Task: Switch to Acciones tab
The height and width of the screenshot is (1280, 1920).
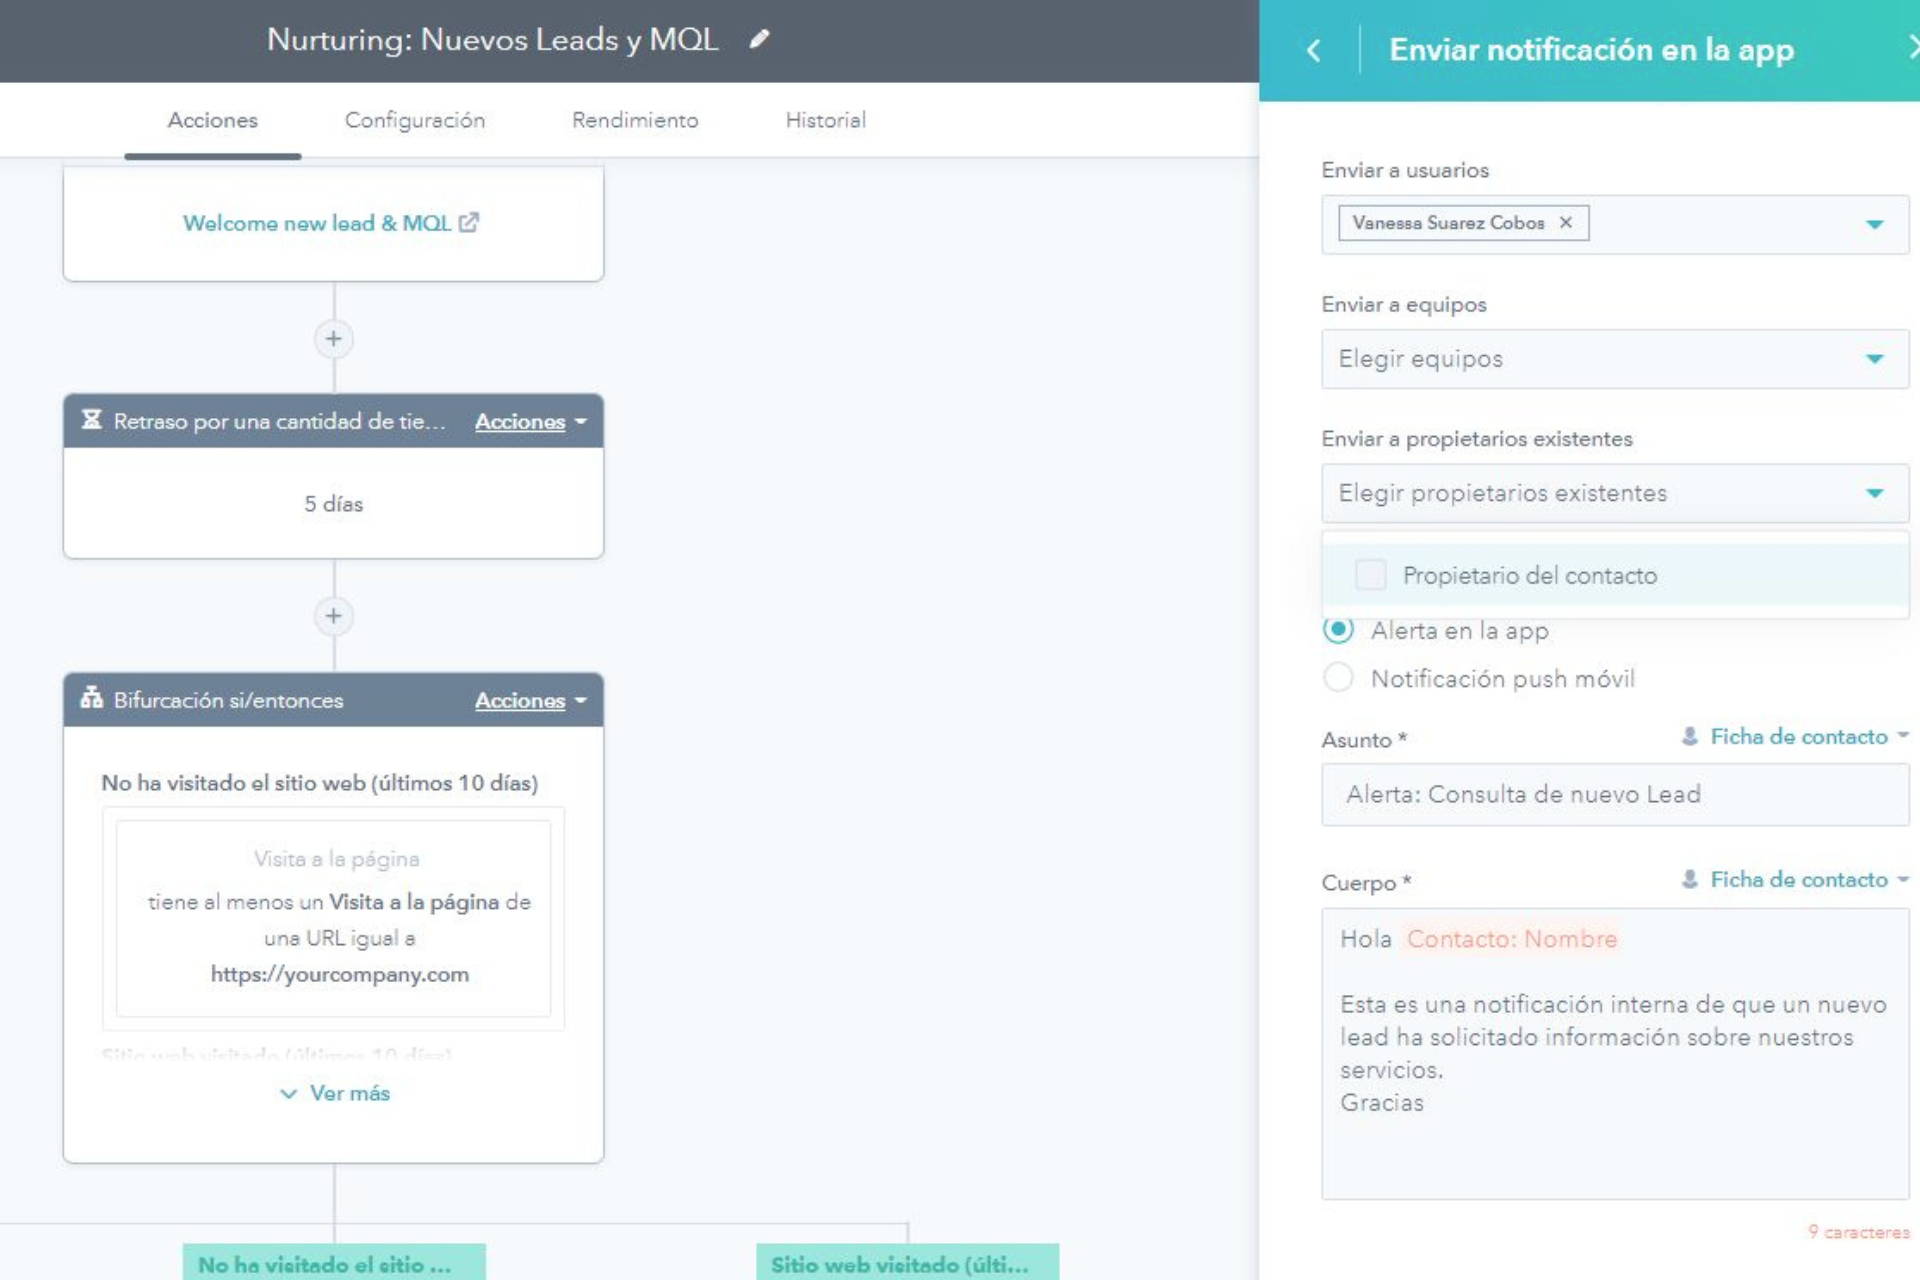Action: coord(212,120)
